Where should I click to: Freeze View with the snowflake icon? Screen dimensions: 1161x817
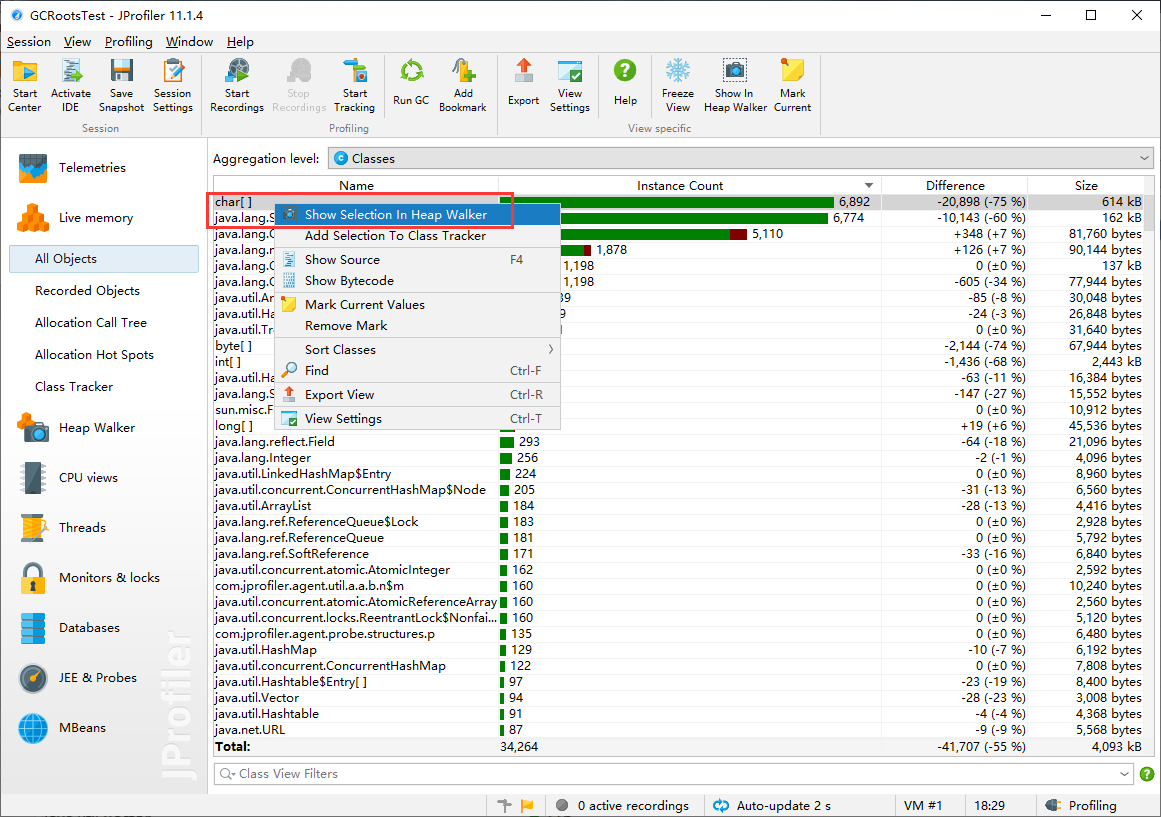coord(677,85)
